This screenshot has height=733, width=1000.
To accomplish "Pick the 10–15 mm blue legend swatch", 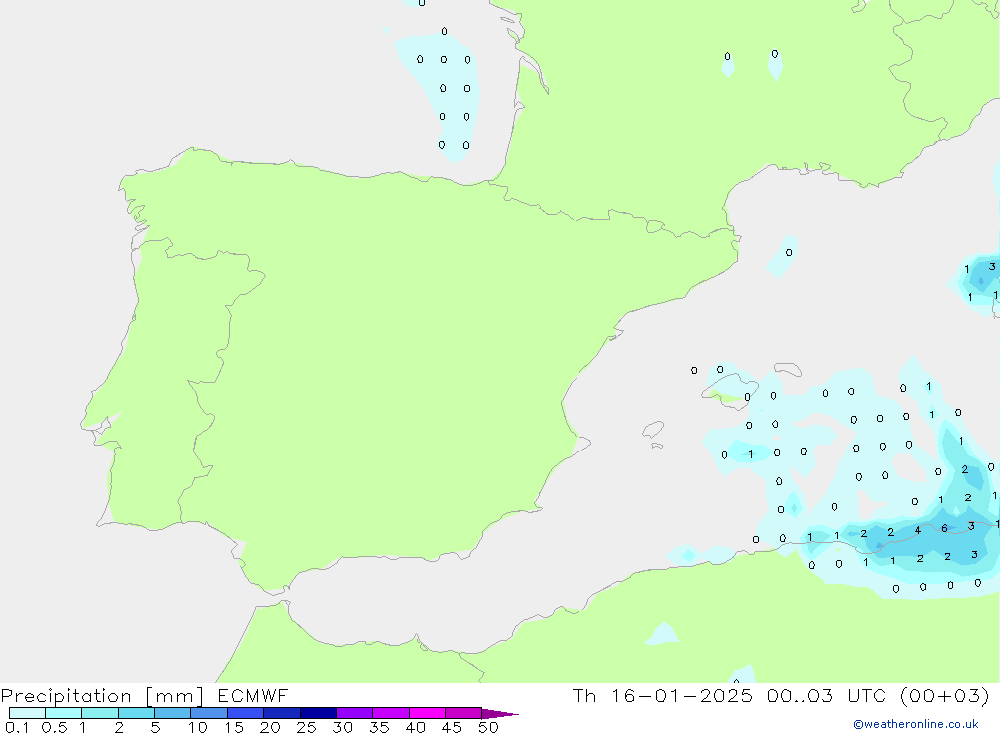I will 208,713.
